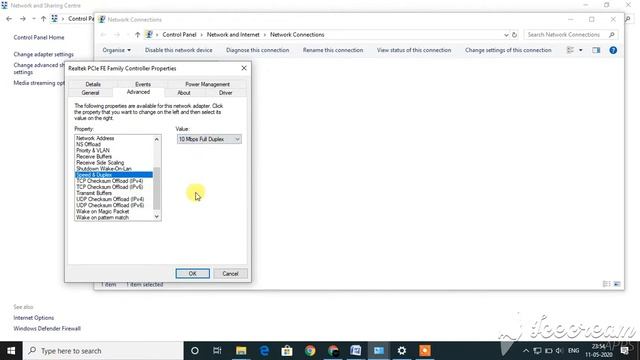The image size is (640, 360).
Task: Select Wake on pattern match property
Action: [102, 218]
